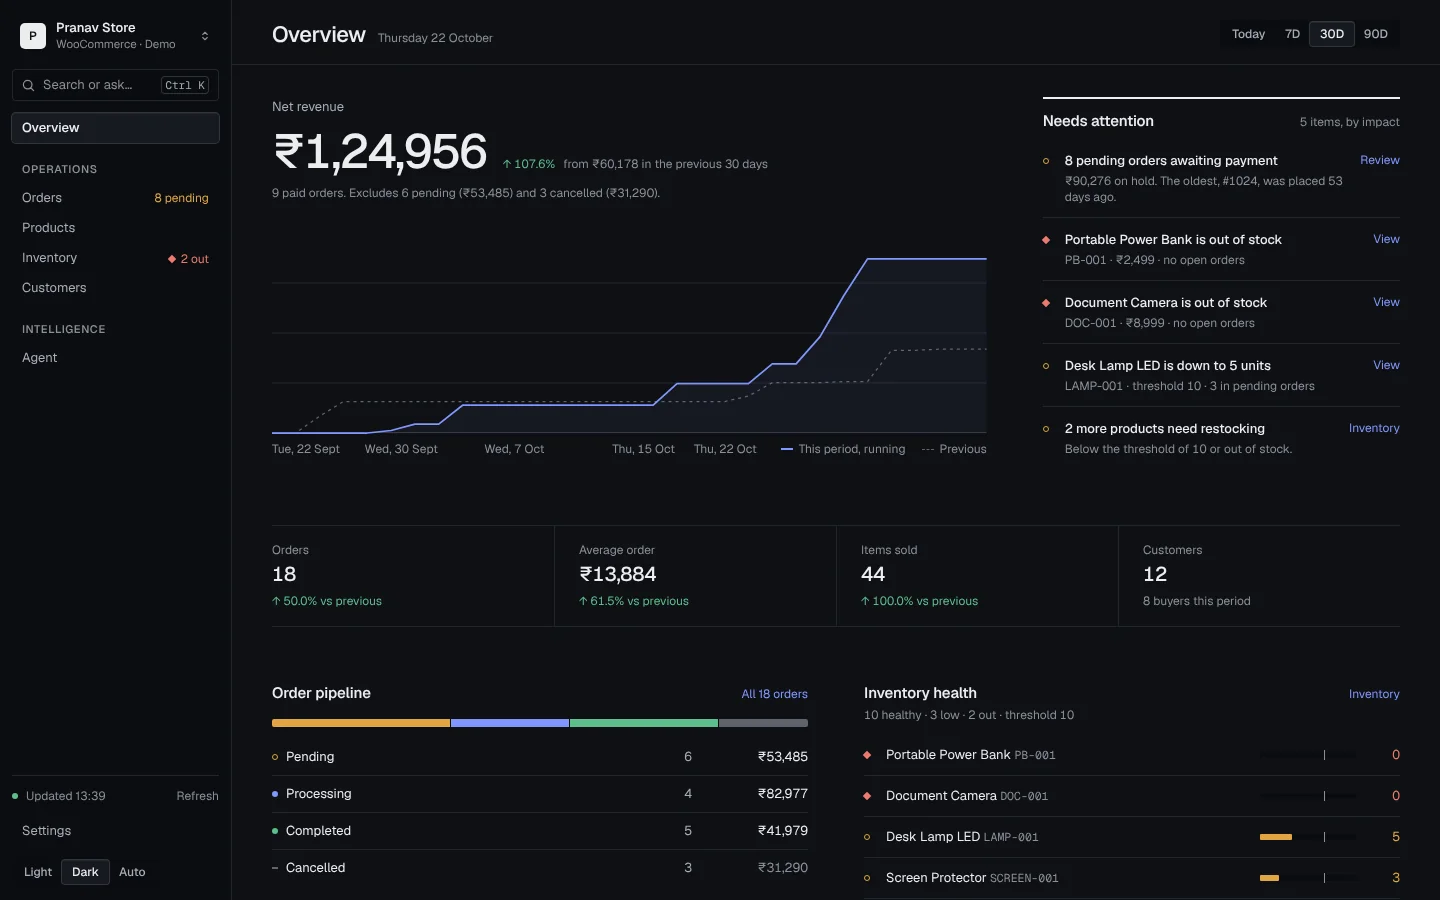This screenshot has width=1440, height=900.
Task: Select the Completed pipeline row
Action: click(x=540, y=831)
